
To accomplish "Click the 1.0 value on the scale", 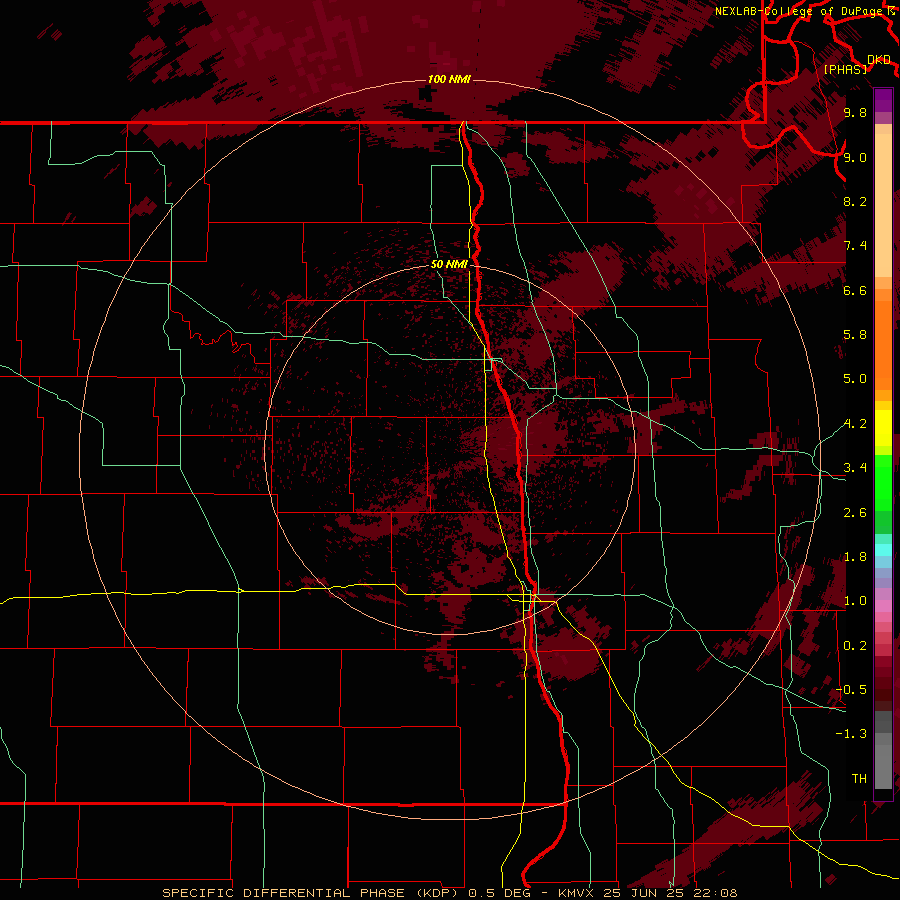I will point(855,601).
